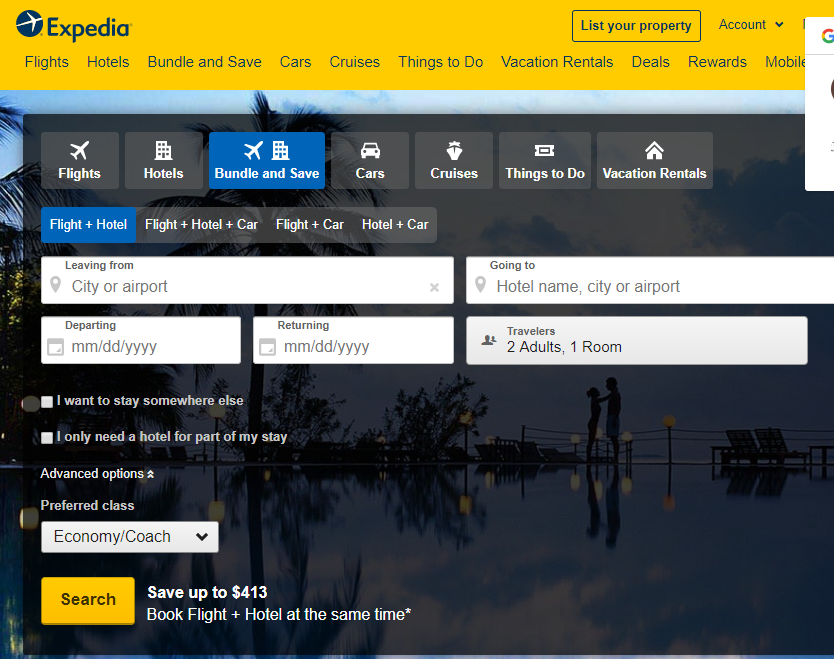The width and height of the screenshot is (834, 659).
Task: Select the Flights airplane icon tile
Action: (80, 160)
